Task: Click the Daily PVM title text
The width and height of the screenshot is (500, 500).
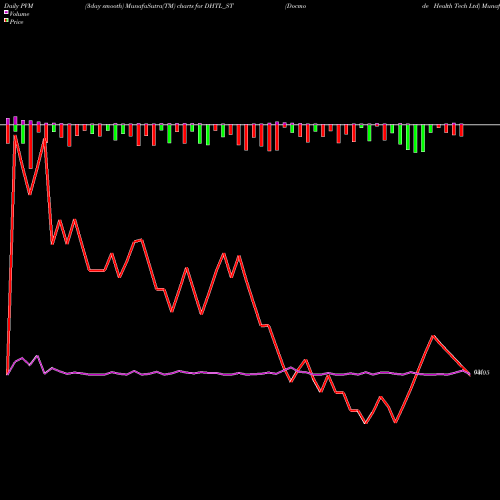Action: pos(19,6)
